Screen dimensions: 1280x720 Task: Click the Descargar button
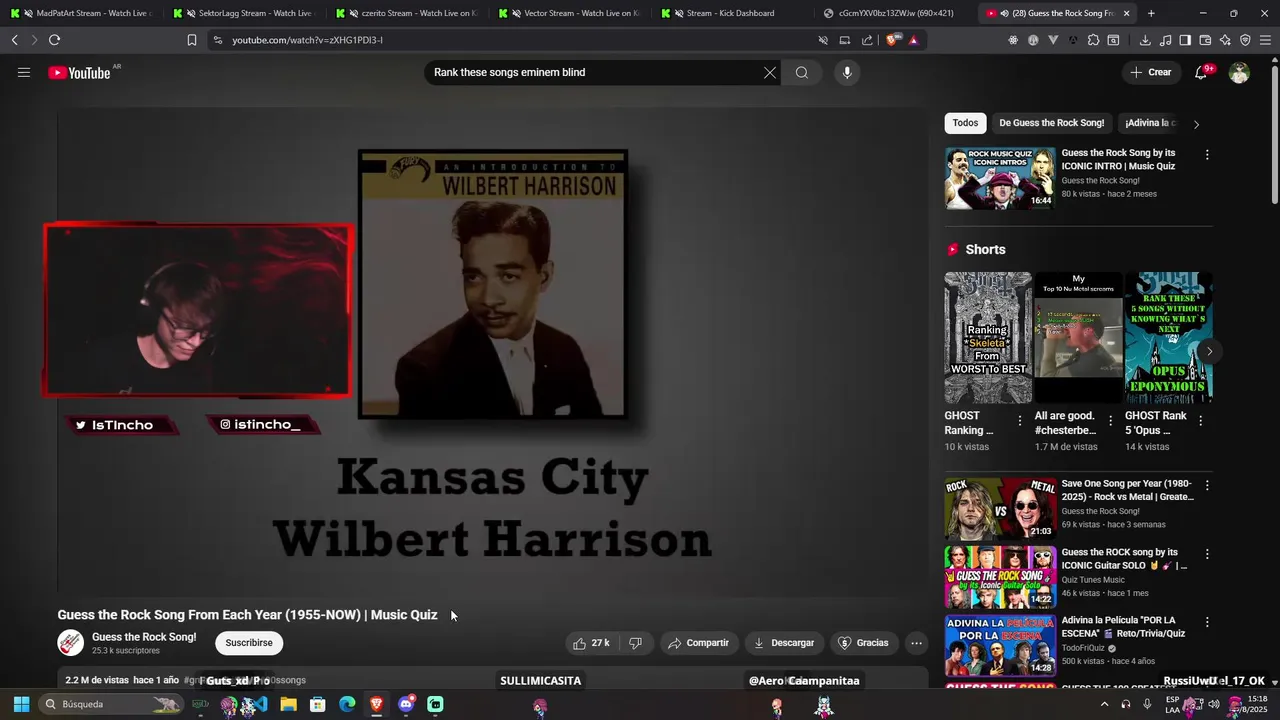784,643
